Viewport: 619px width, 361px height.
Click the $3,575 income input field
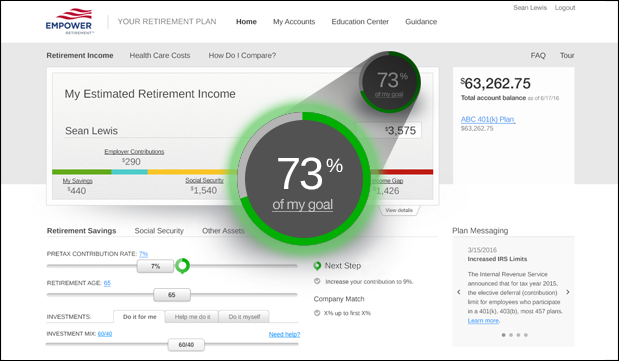pos(388,130)
